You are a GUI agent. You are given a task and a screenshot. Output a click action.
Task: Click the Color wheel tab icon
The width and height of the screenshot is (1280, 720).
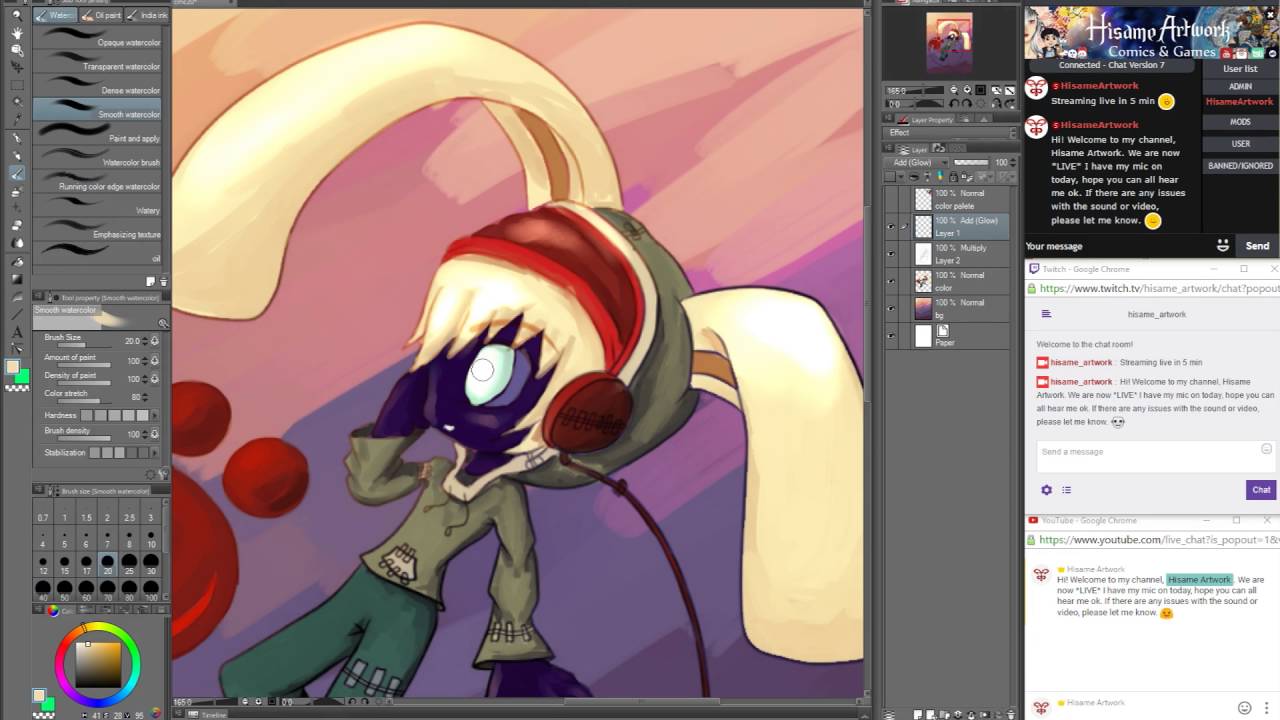click(x=54, y=610)
